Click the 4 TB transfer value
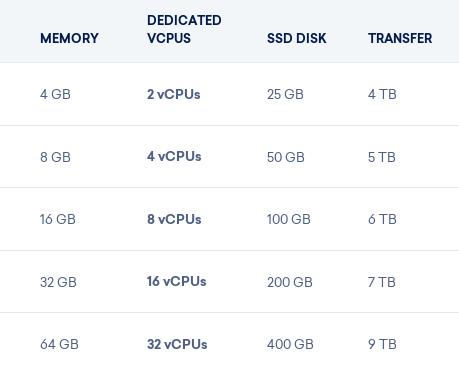The height and width of the screenshot is (372, 459). pos(382,94)
